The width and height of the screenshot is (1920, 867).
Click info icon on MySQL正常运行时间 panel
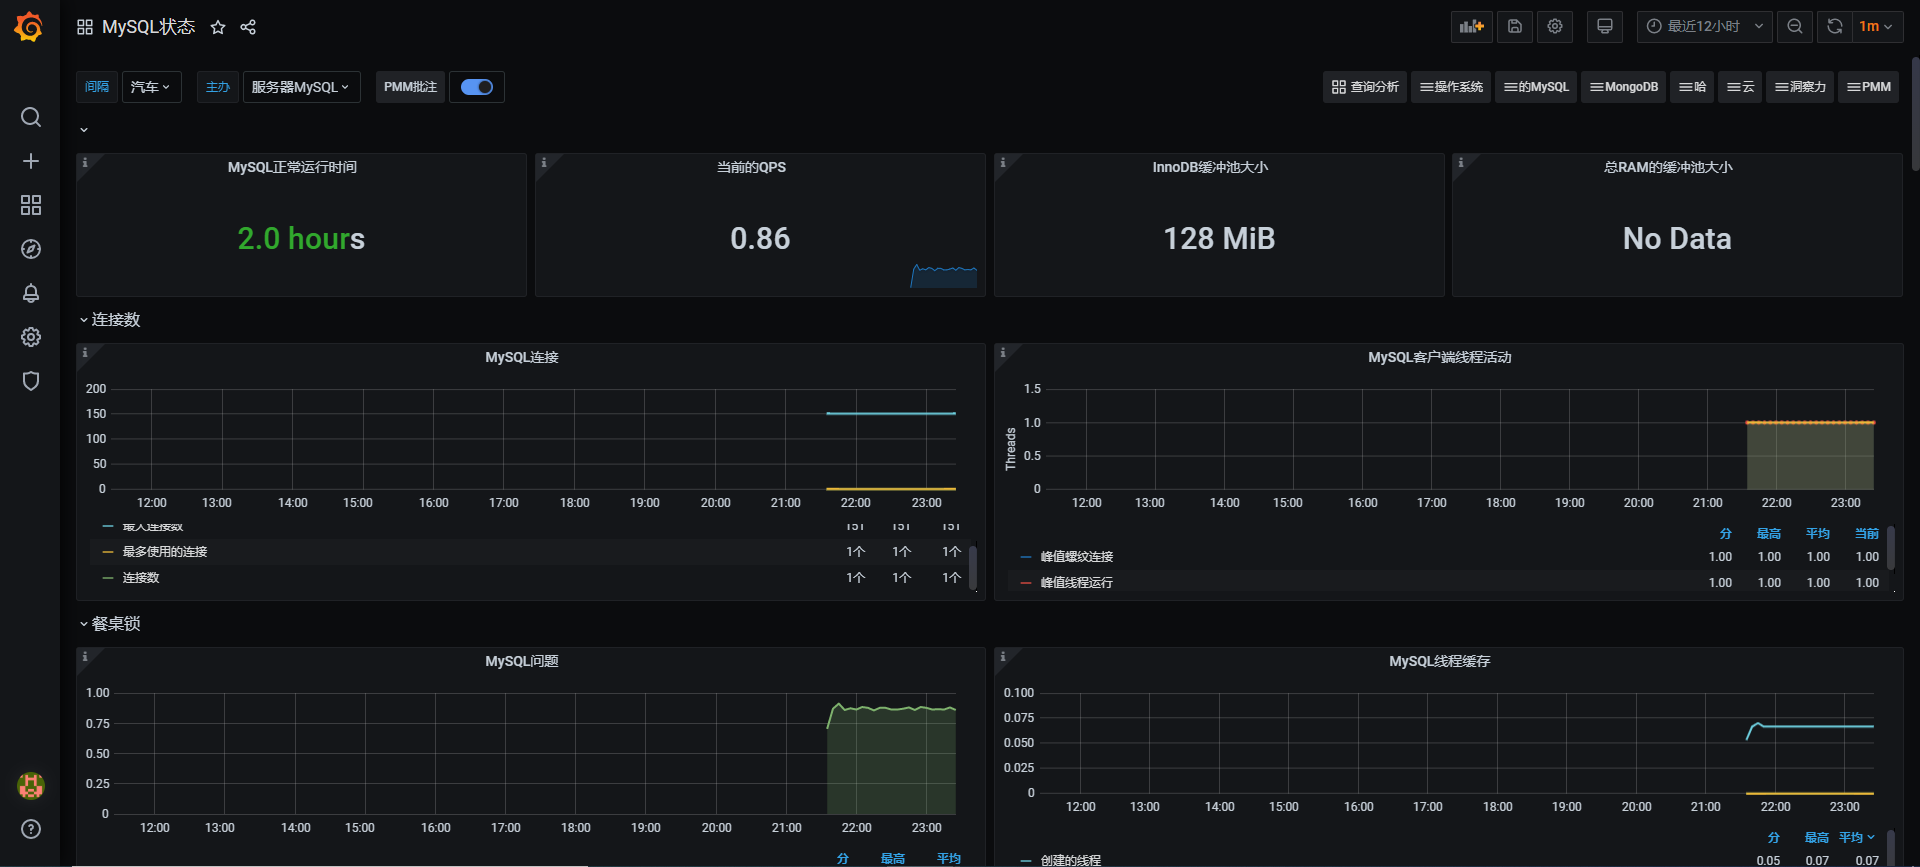(85, 162)
